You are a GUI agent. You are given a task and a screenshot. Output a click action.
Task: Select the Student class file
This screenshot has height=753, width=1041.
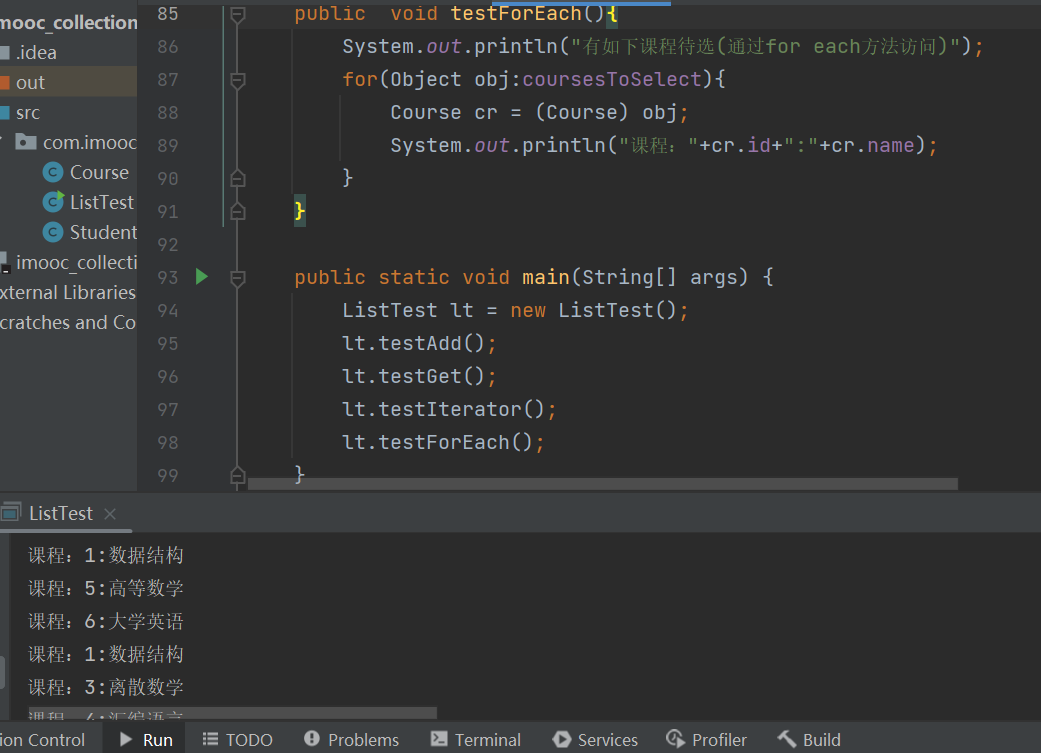pyautogui.click(x=102, y=232)
